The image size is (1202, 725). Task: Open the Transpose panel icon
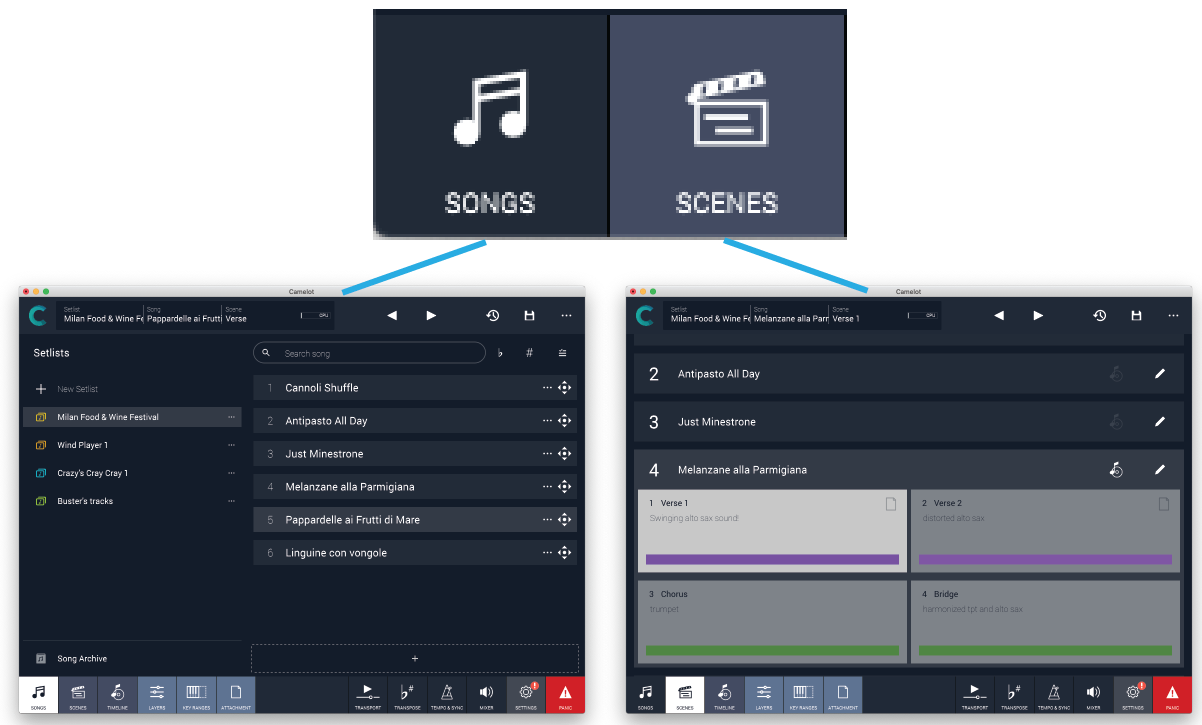(407, 693)
